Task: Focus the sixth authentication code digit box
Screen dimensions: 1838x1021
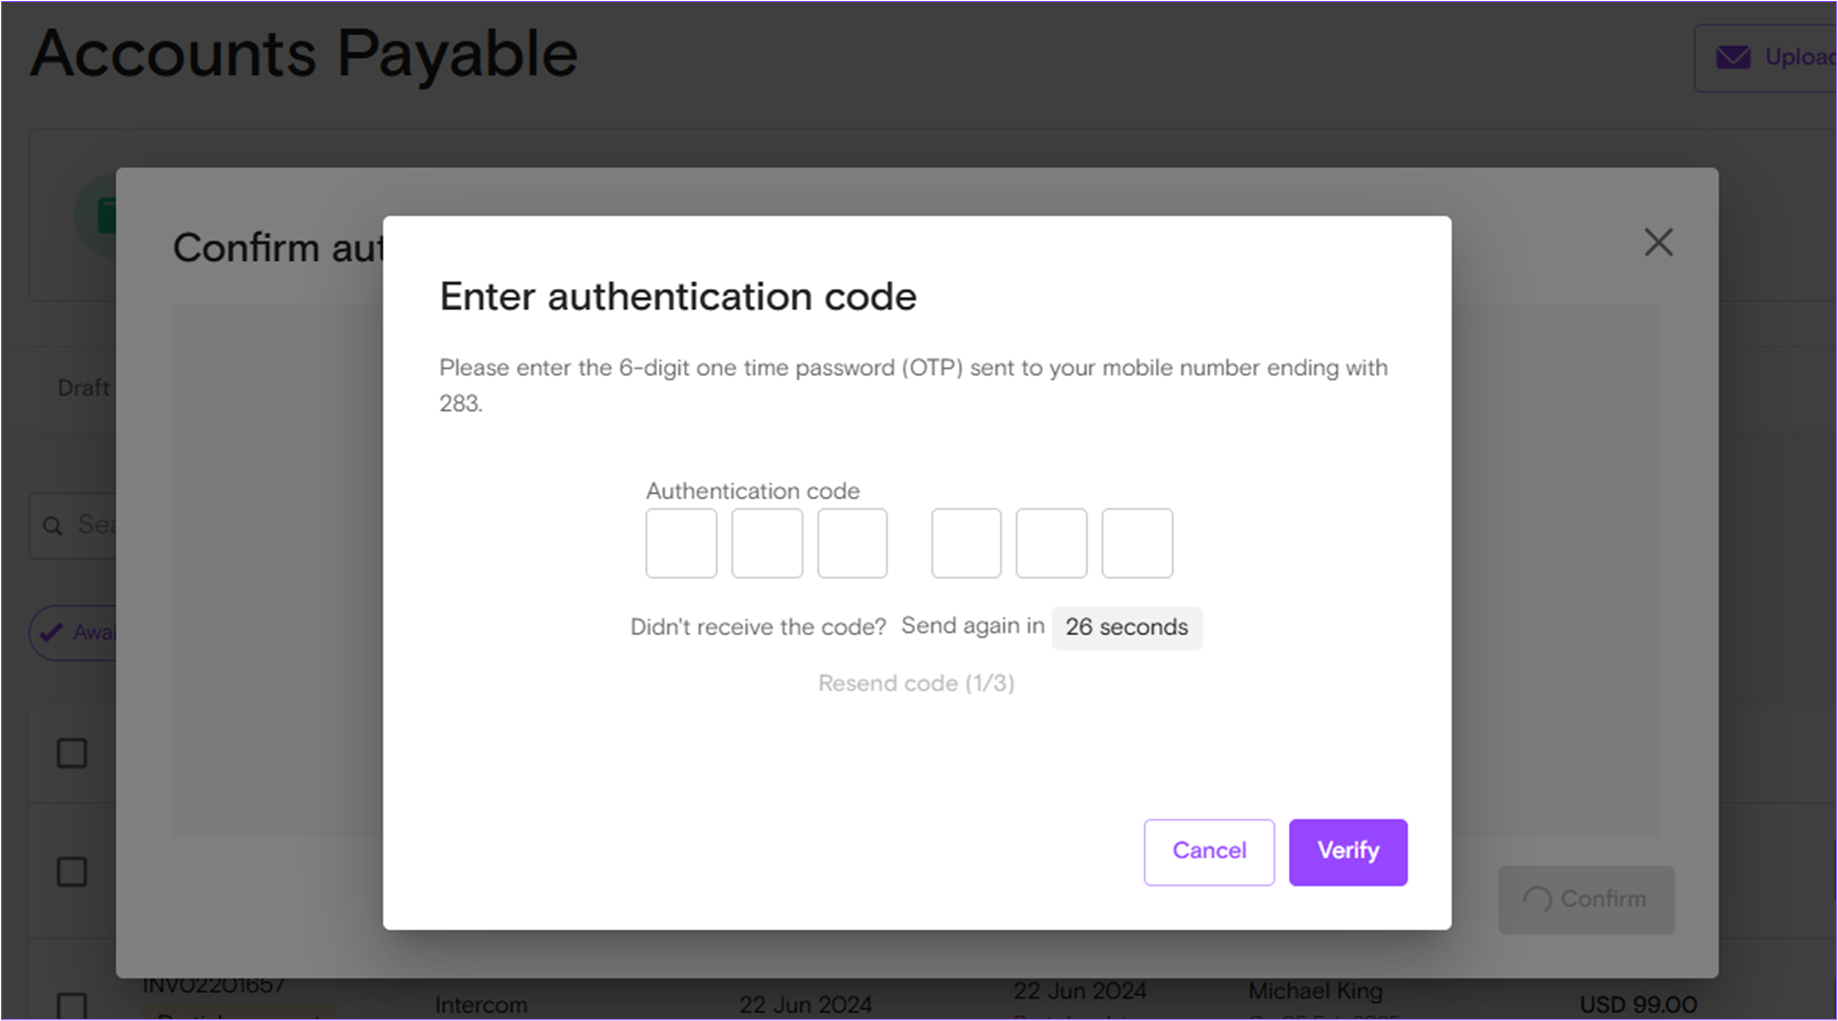Action: [x=1137, y=543]
